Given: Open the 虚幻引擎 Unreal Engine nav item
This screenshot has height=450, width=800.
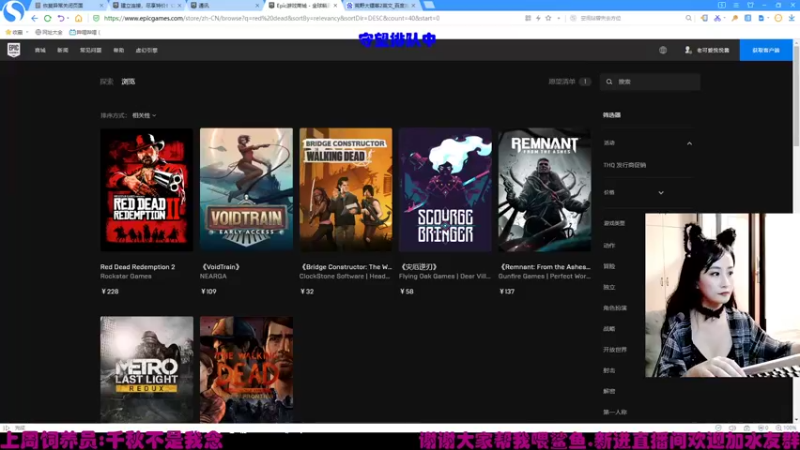Looking at the screenshot, I should pos(146,50).
